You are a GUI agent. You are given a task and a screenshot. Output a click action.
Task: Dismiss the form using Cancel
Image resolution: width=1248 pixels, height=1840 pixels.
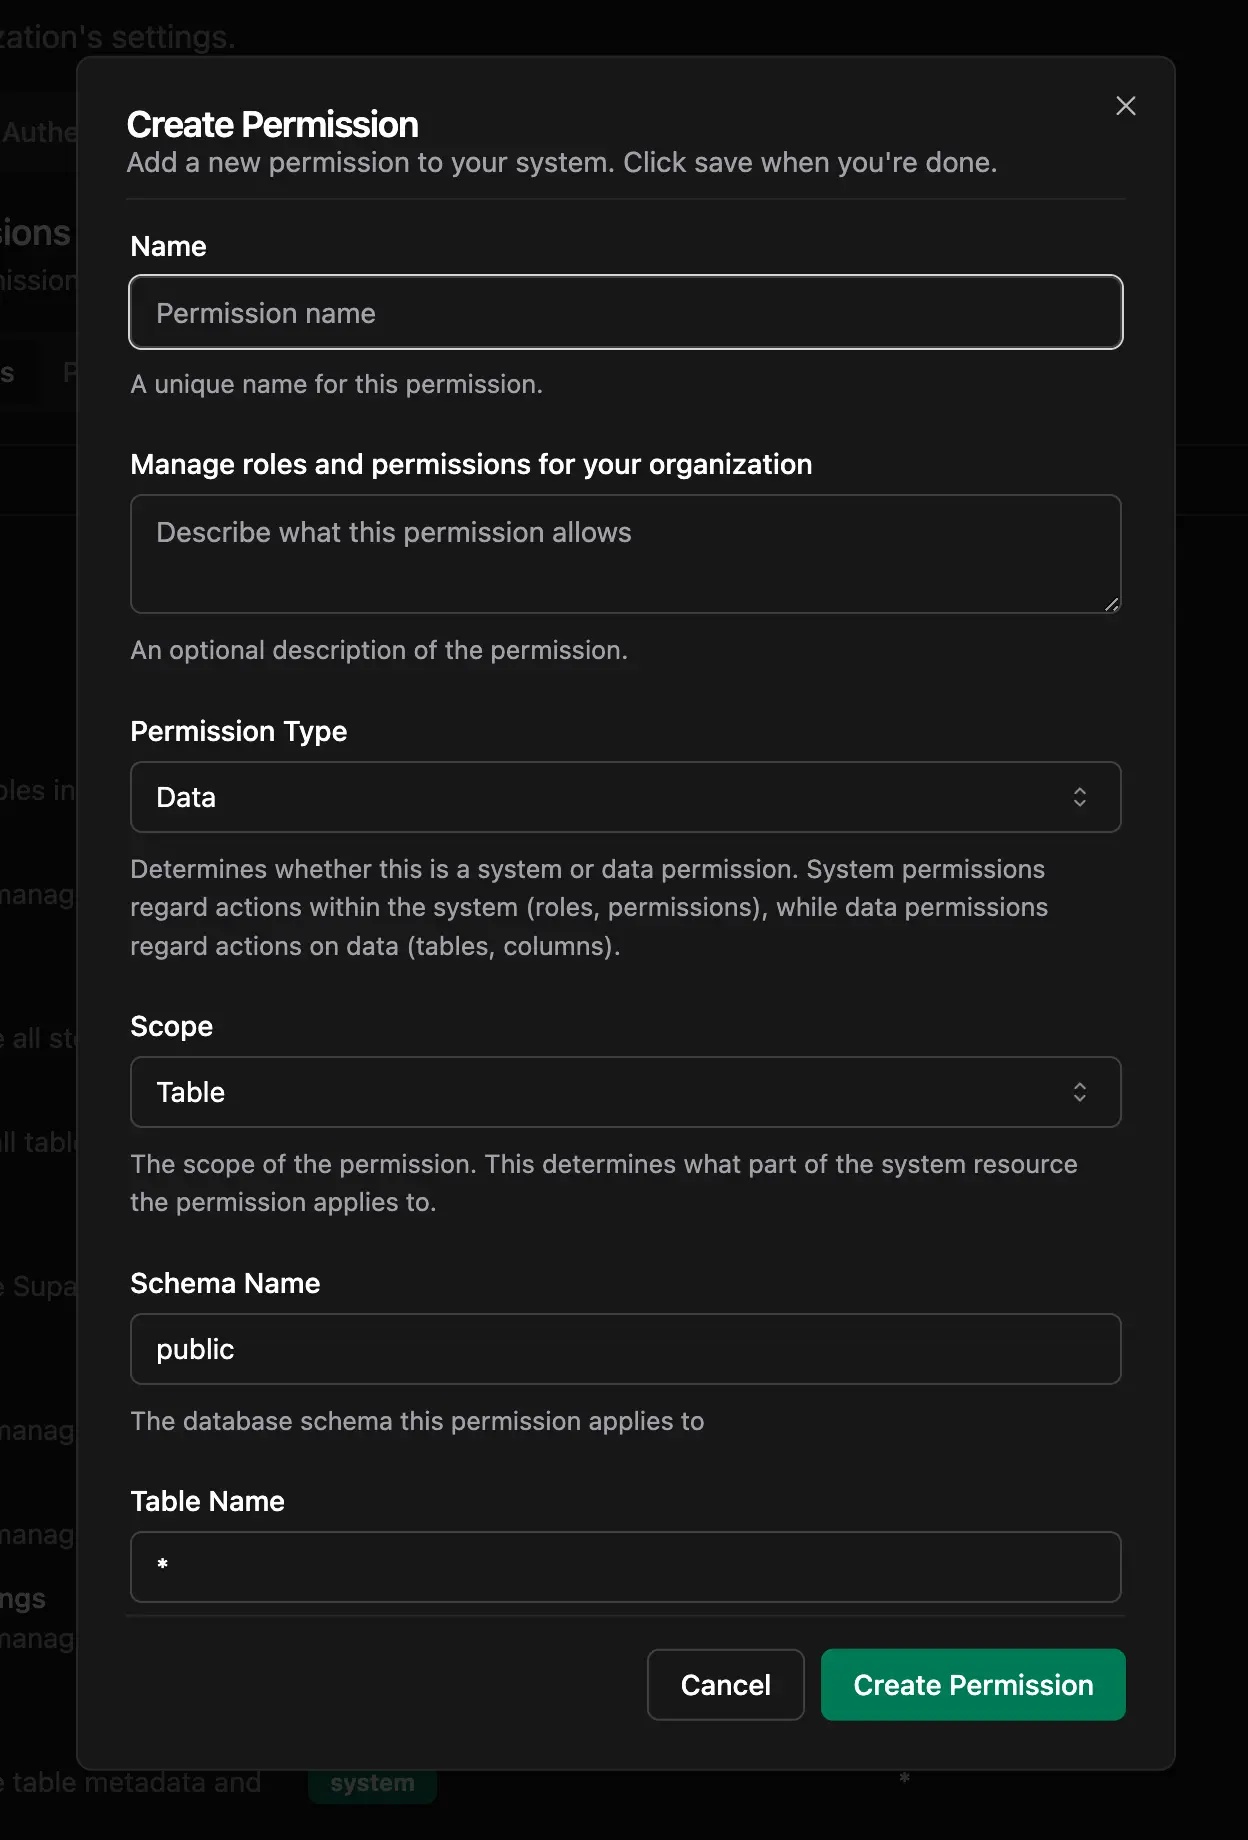[x=725, y=1685]
